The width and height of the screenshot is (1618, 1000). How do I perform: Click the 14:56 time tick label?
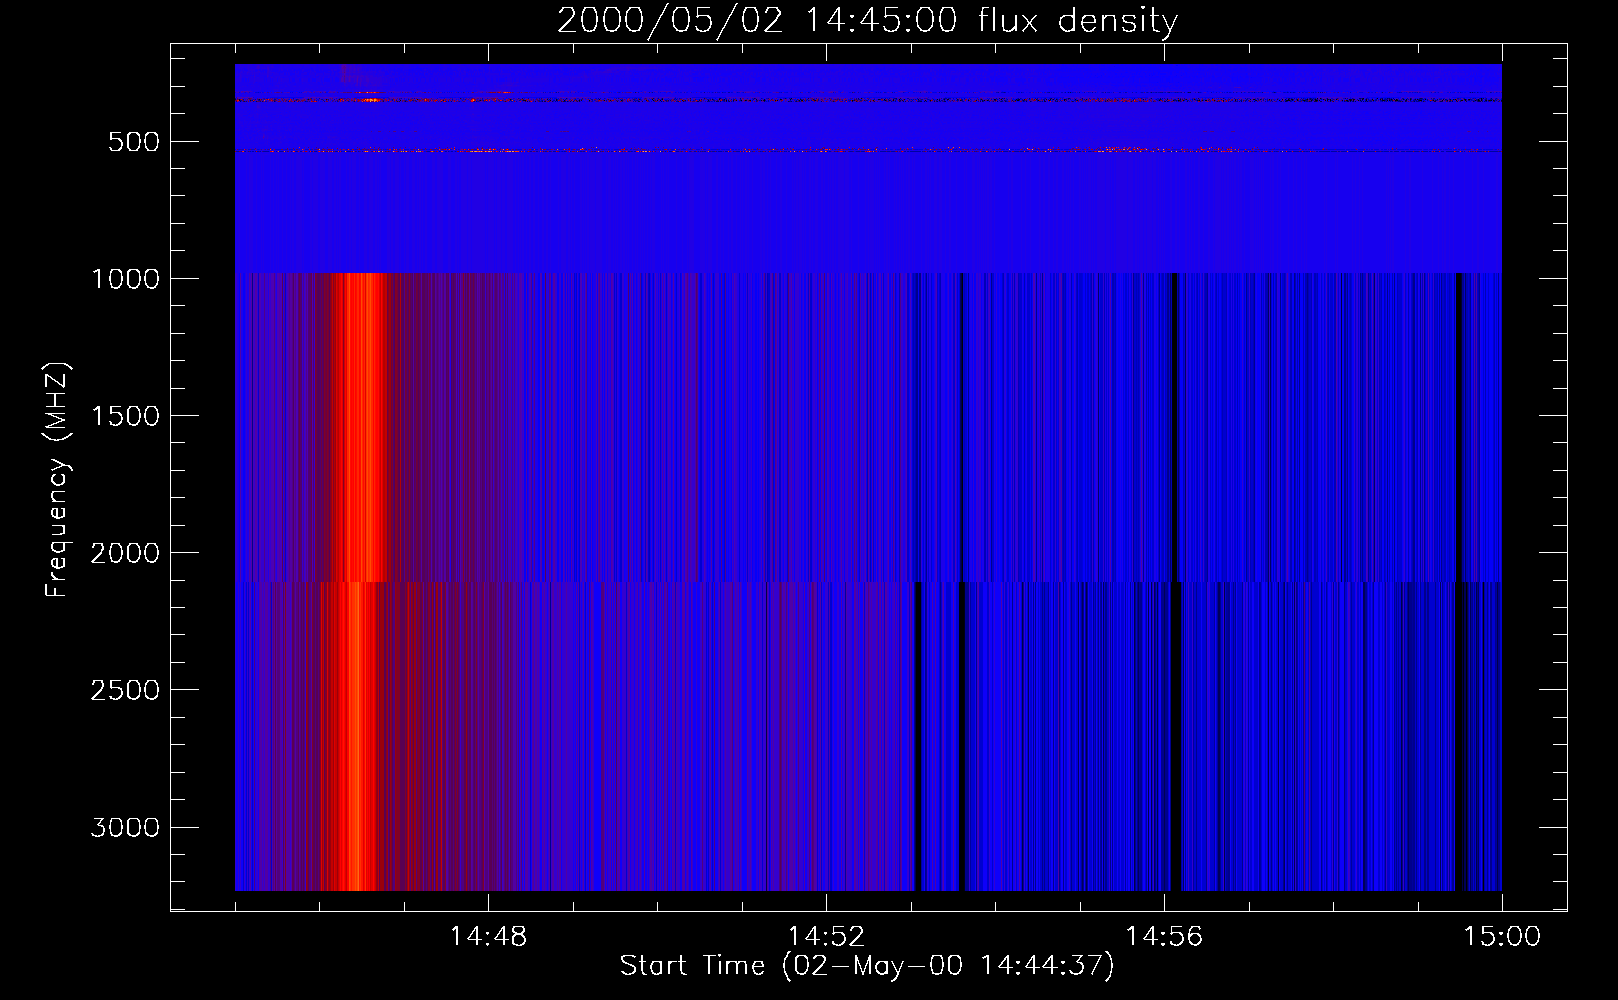click(x=1164, y=937)
